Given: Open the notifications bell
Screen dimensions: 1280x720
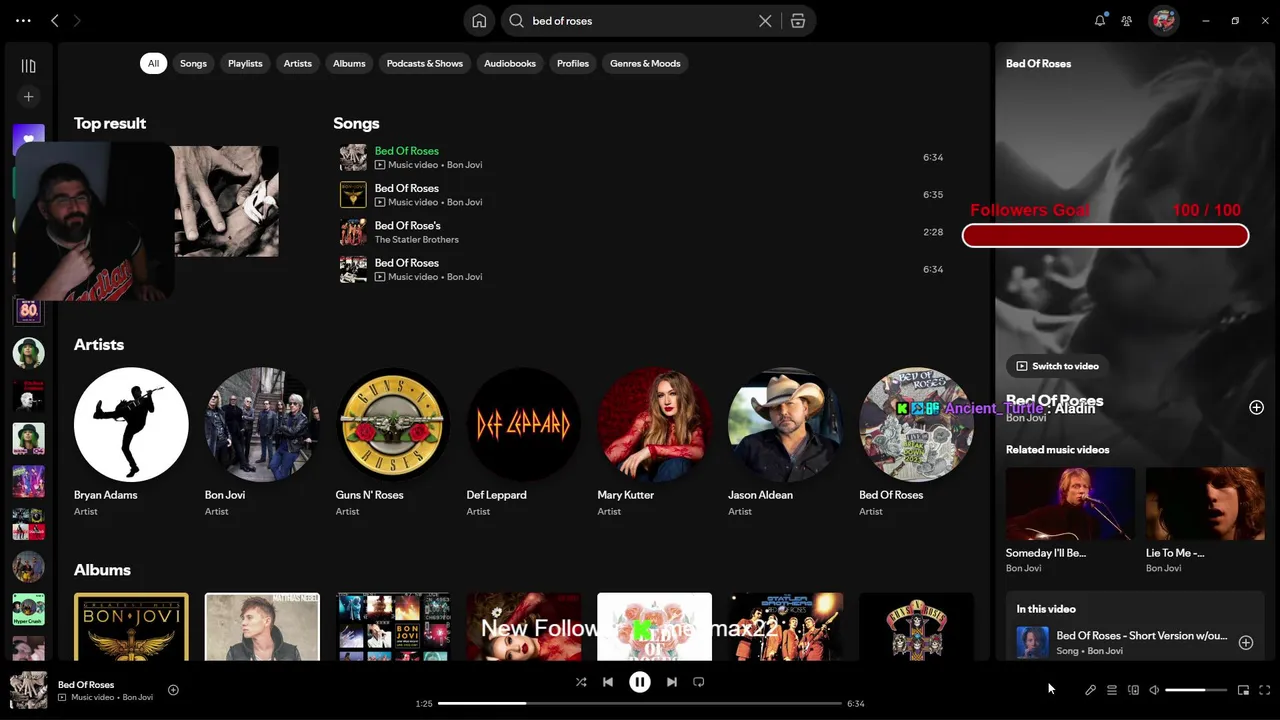Looking at the screenshot, I should (x=1100, y=20).
